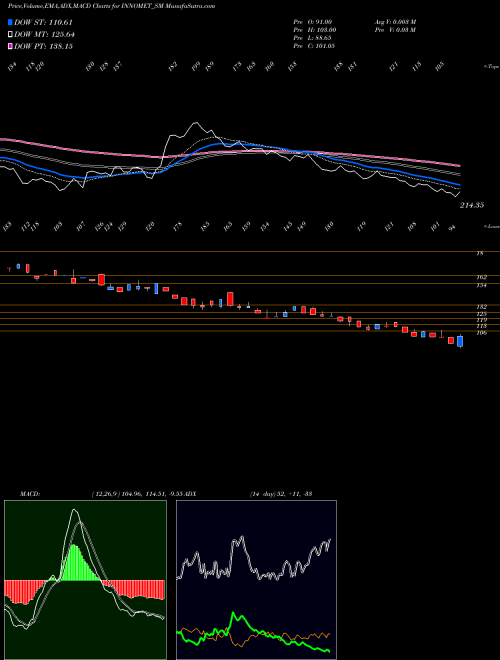Select the DOW ST: 110.61 label
500x660 pixels.
43,23
